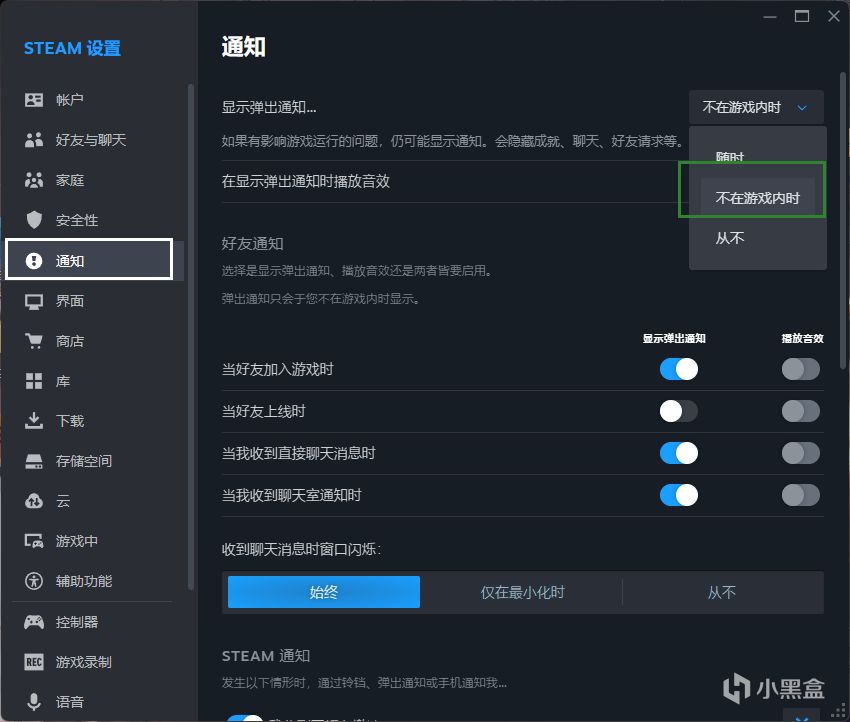This screenshot has height=722, width=850.
Task: Maximize the Steam settings window
Action: point(802,16)
